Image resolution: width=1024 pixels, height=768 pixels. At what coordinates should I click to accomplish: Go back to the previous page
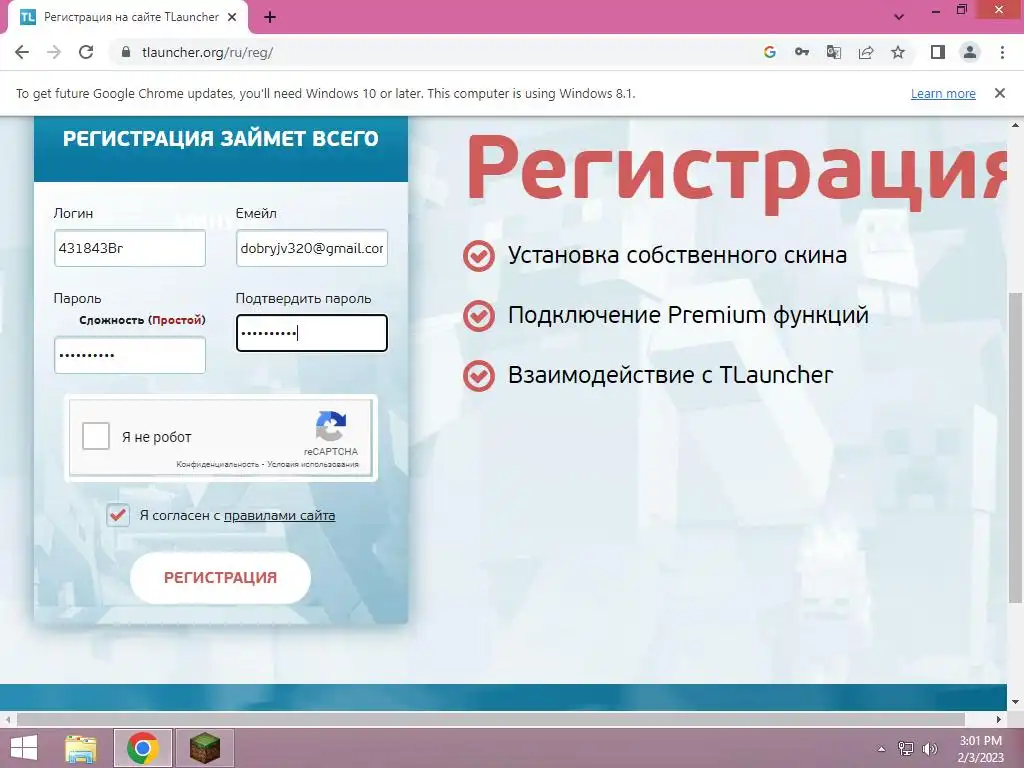click(x=22, y=52)
